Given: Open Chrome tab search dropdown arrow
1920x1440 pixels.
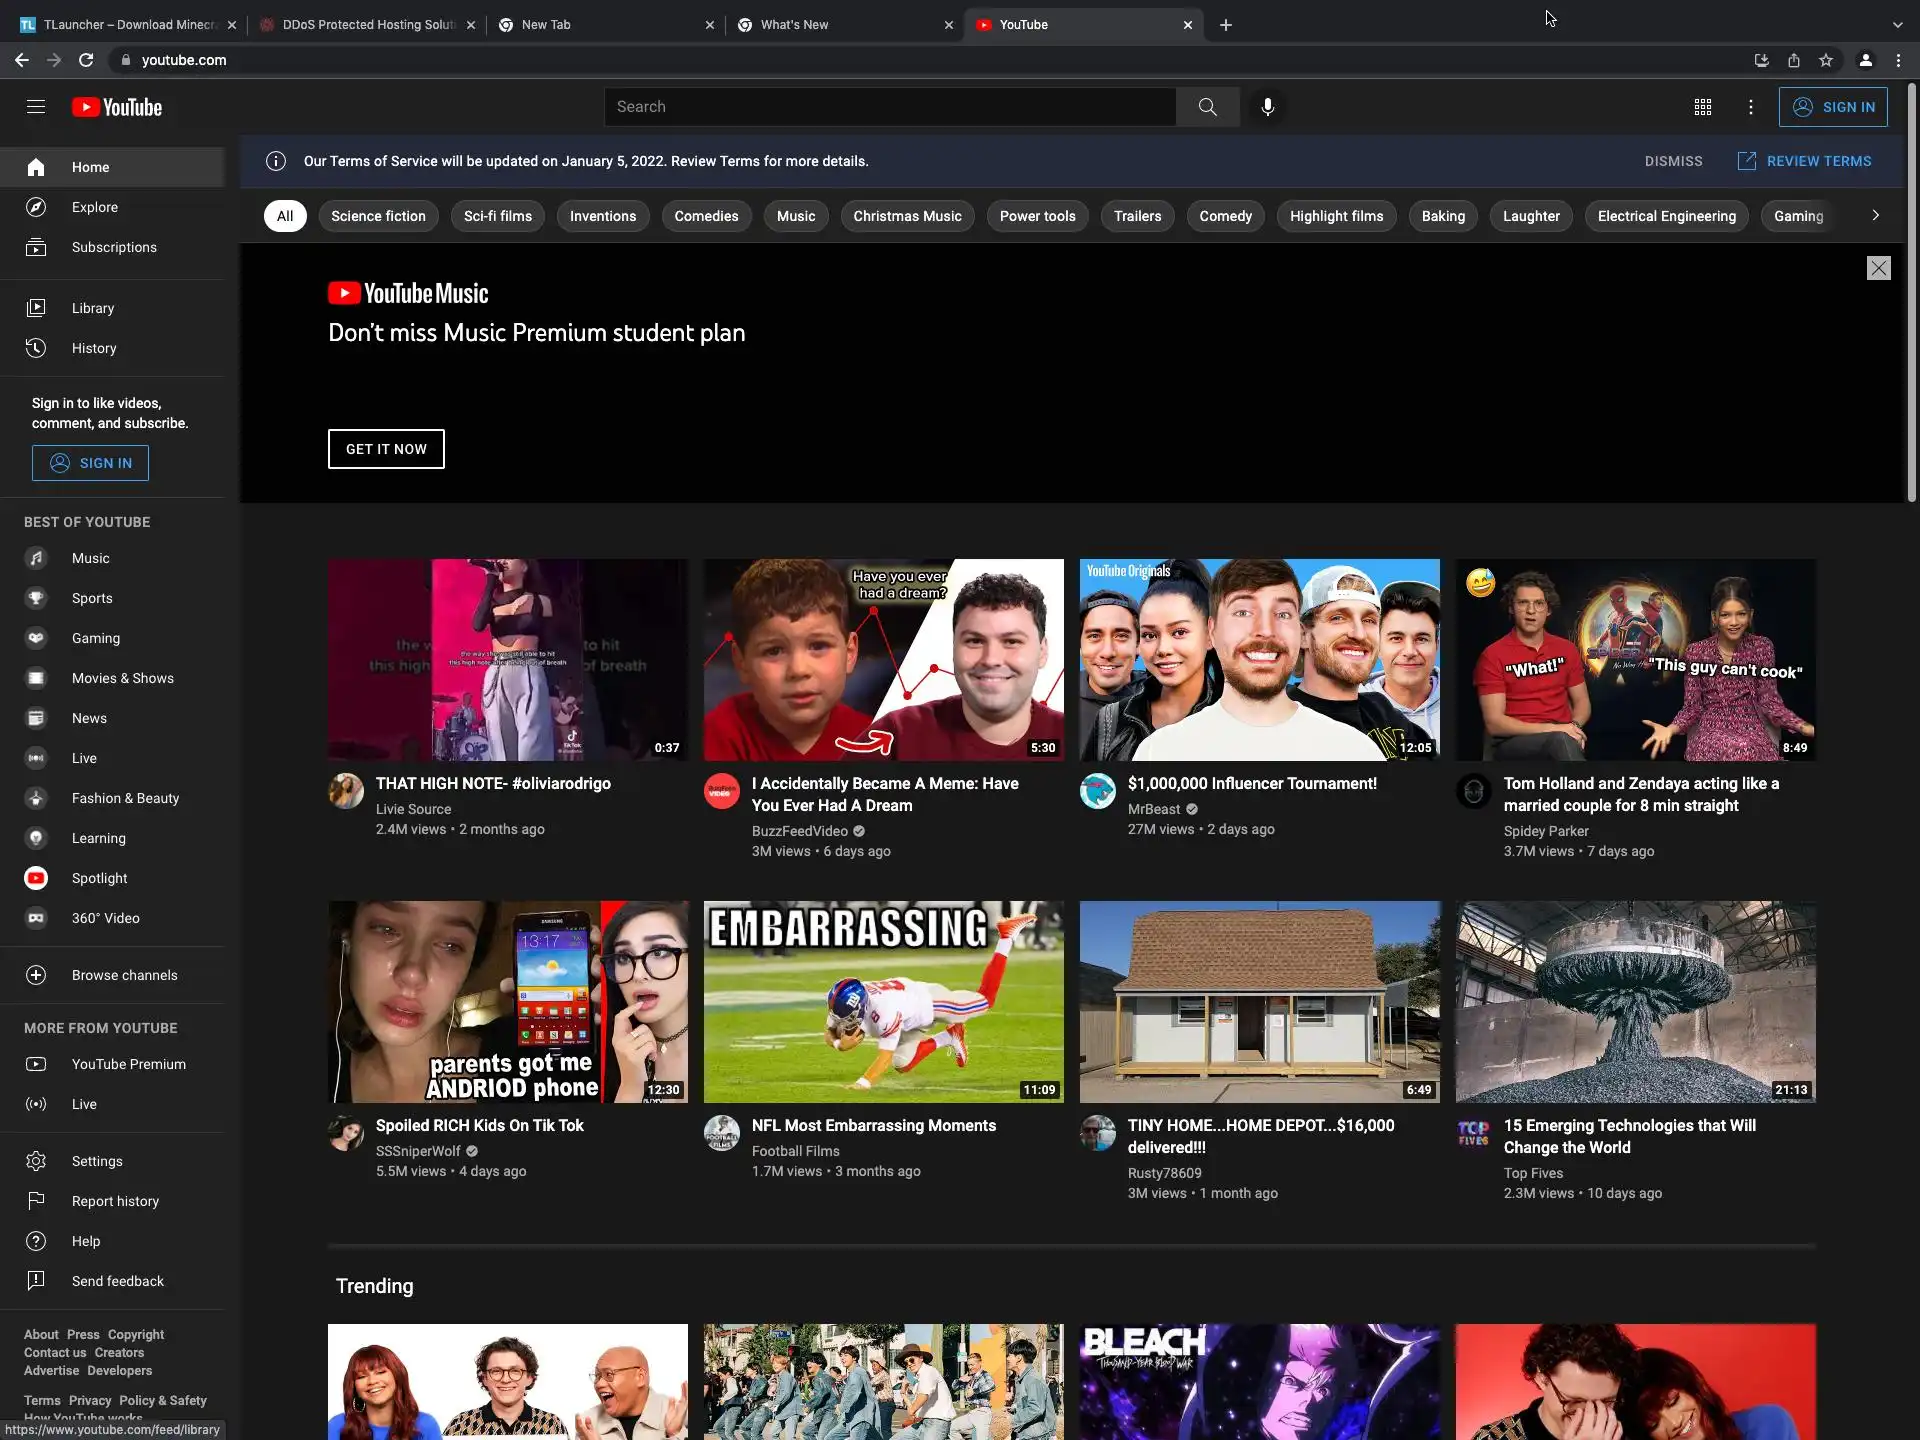Looking at the screenshot, I should pyautogui.click(x=1897, y=25).
